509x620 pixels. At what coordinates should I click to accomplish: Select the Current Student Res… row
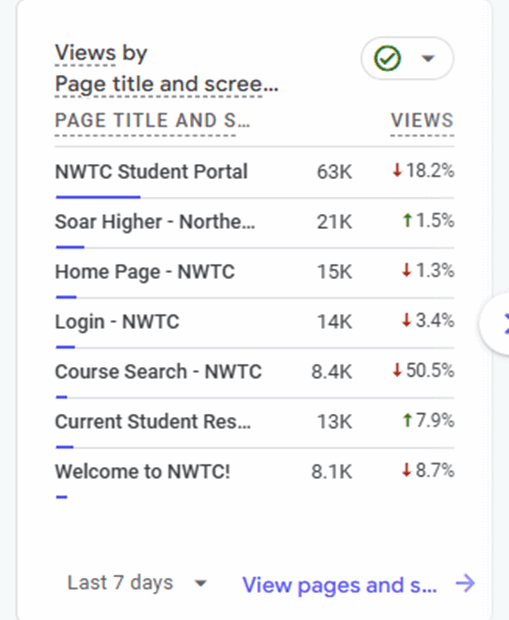(x=254, y=422)
